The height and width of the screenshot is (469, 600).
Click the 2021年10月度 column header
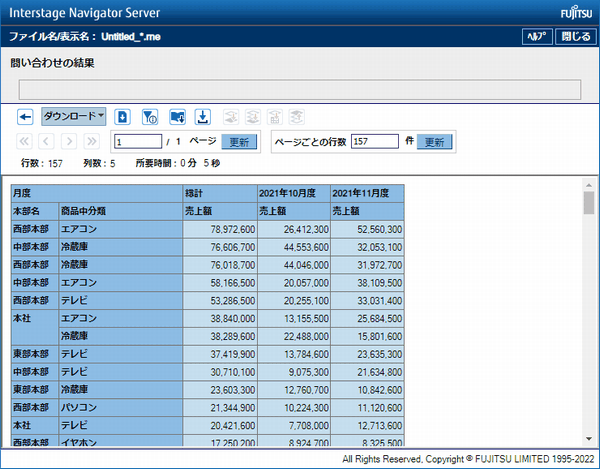click(x=293, y=192)
